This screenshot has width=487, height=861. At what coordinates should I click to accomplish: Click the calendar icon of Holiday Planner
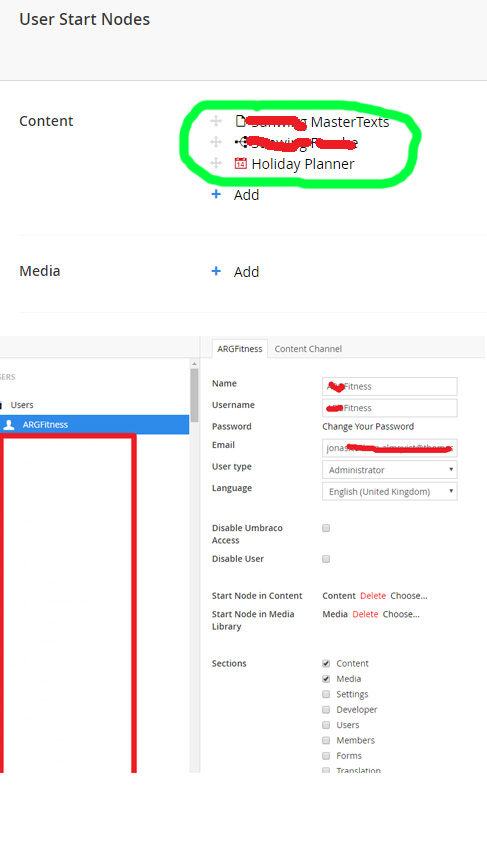(240, 163)
